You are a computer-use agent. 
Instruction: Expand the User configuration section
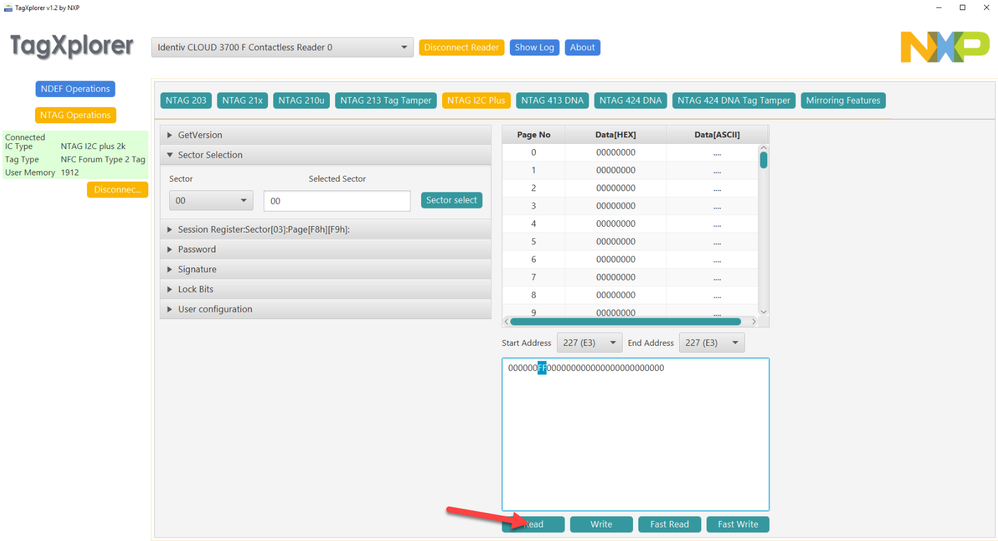click(x=326, y=309)
